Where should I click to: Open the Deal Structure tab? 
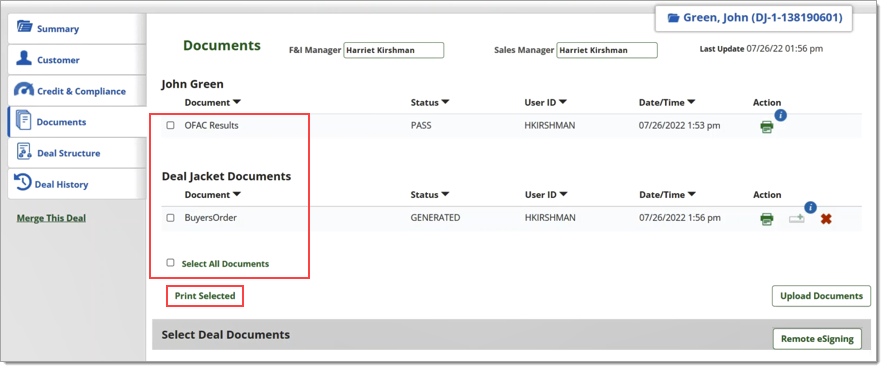point(77,153)
